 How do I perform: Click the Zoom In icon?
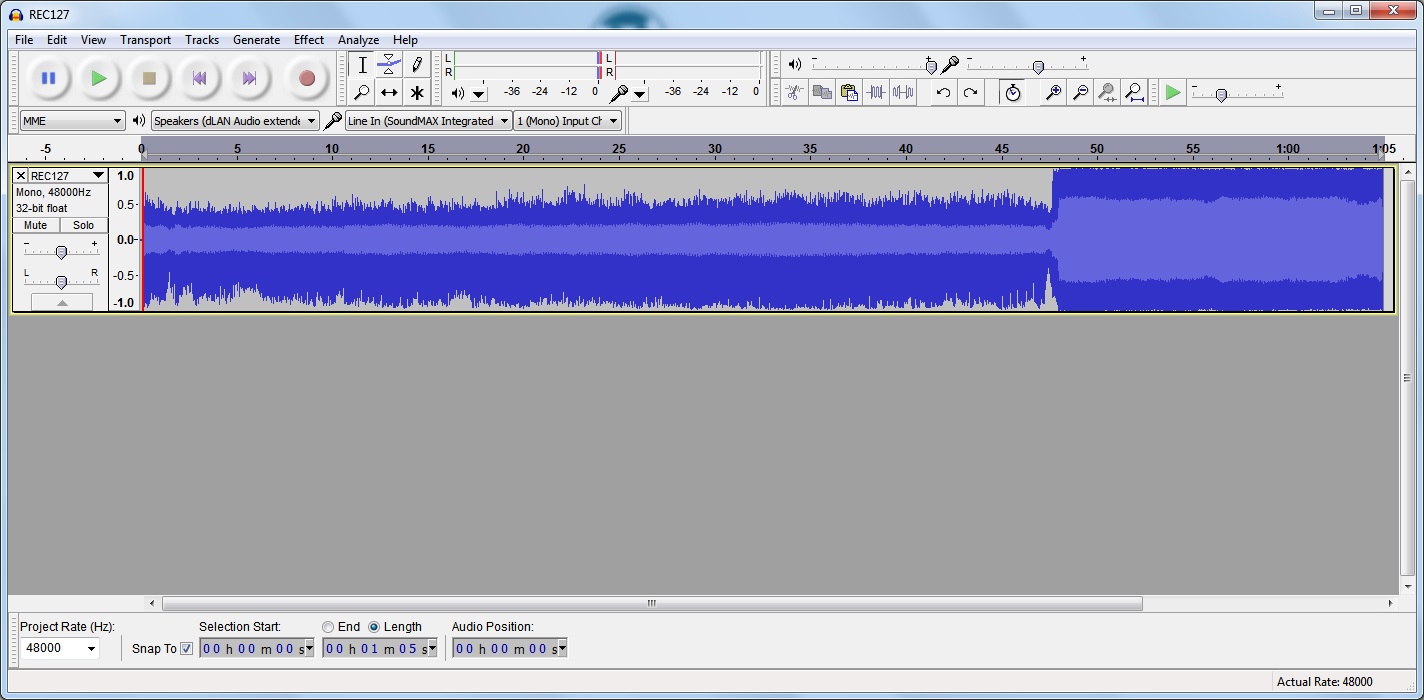click(1053, 92)
